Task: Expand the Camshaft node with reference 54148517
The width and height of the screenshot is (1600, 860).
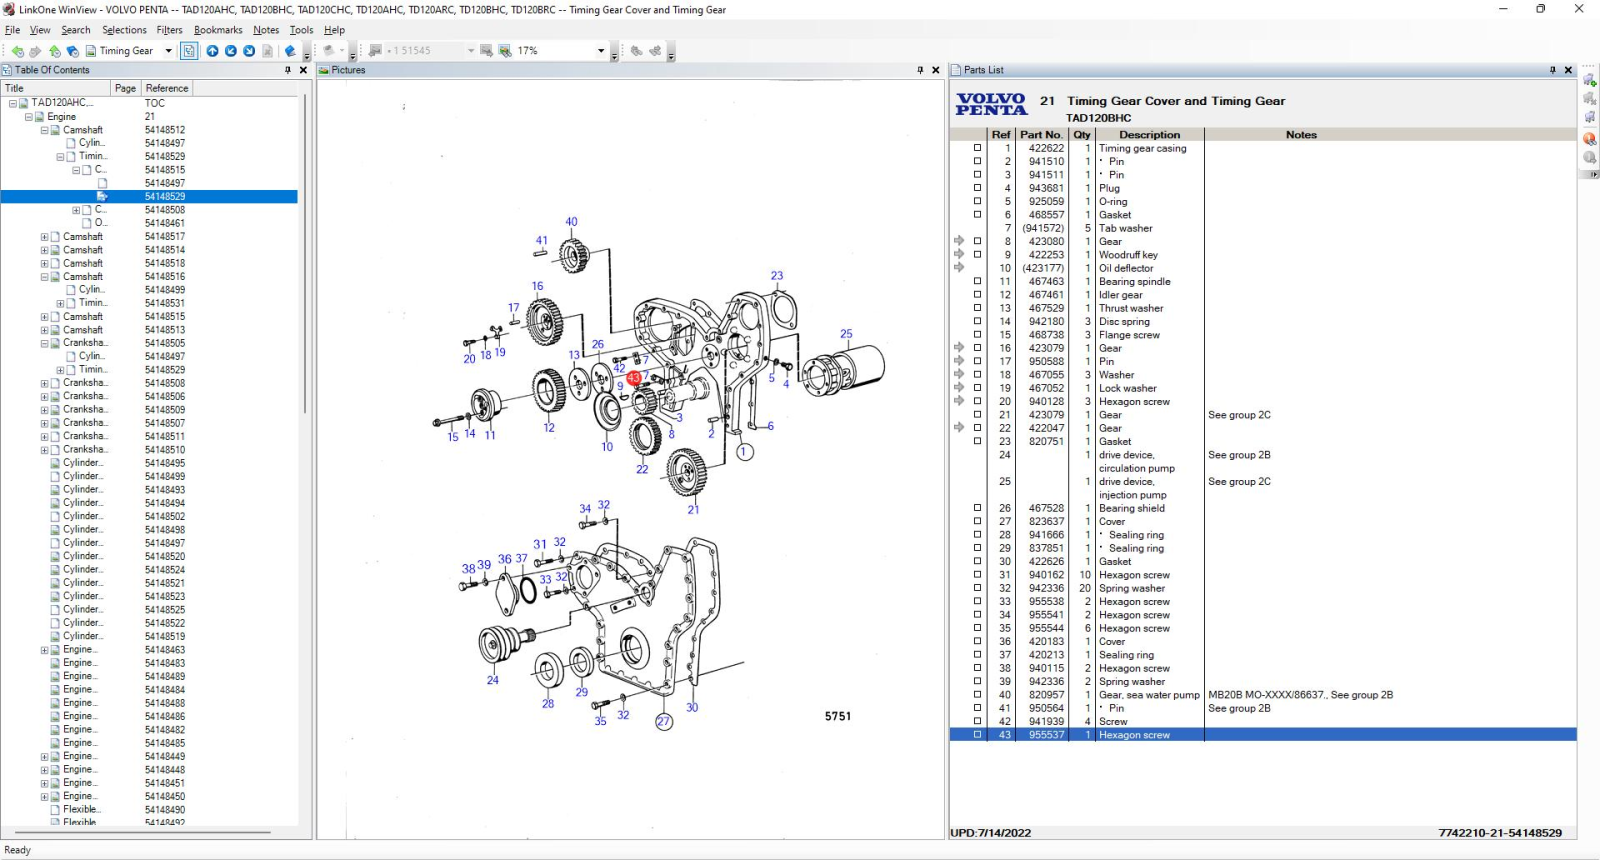Action: [44, 237]
